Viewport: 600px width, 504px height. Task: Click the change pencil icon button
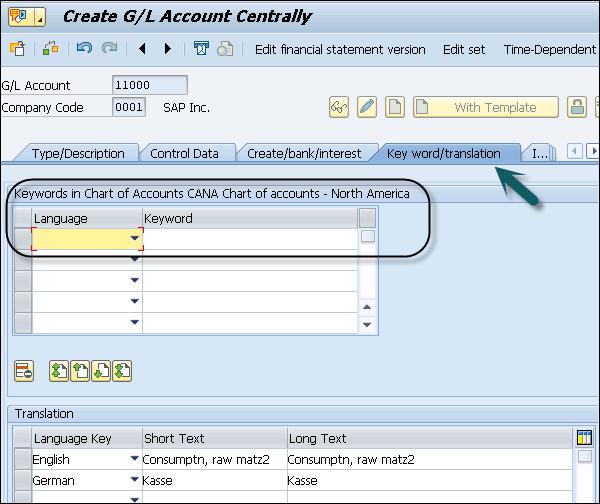click(367, 107)
